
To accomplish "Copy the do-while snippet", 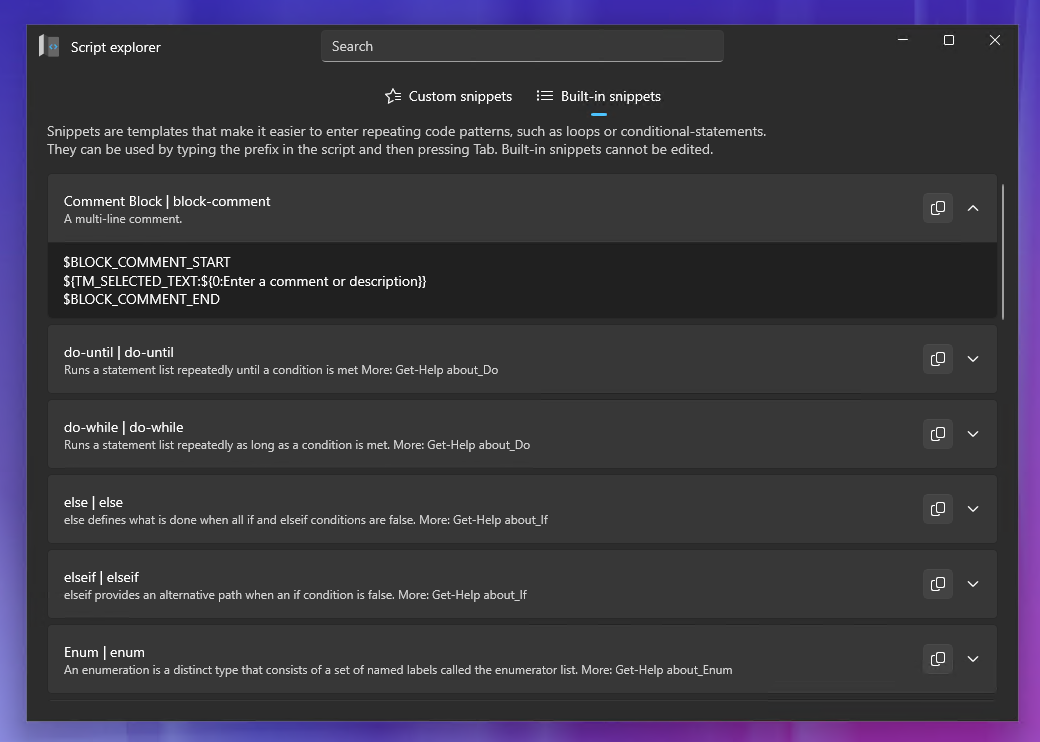I will point(937,434).
